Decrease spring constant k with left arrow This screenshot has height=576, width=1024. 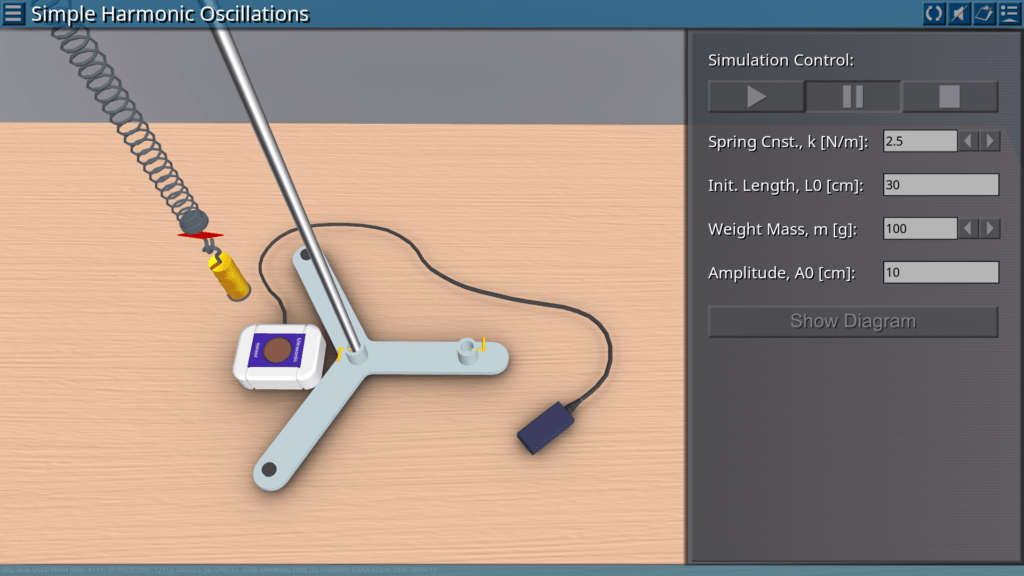tap(968, 141)
